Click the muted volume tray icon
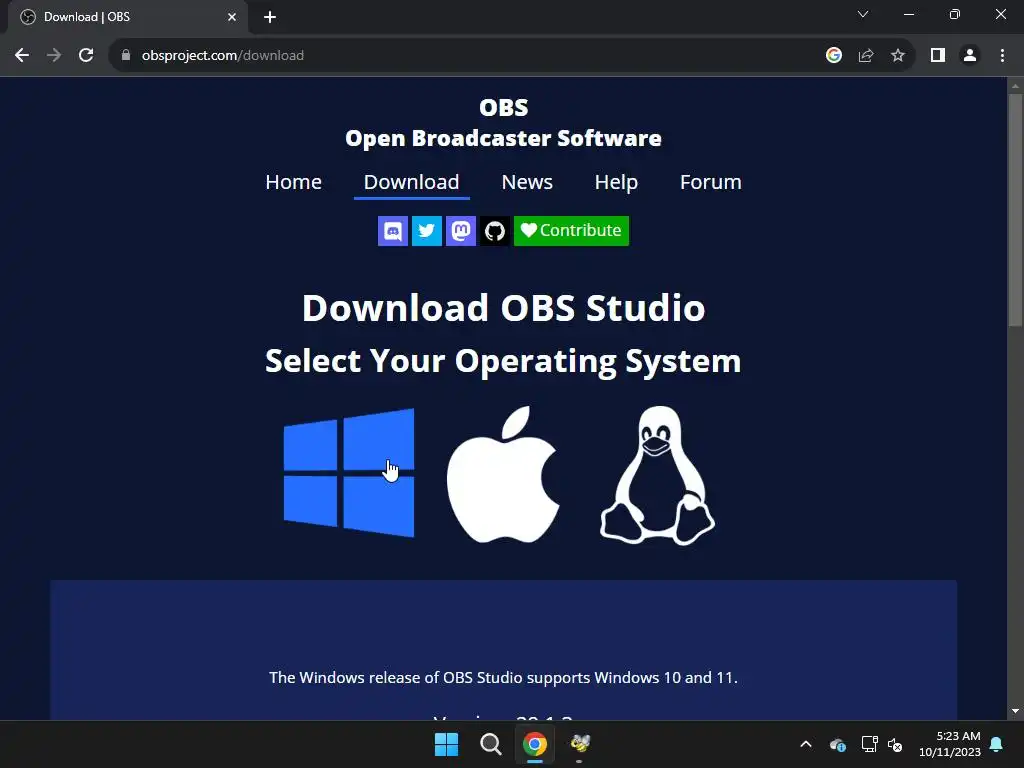 (895, 744)
